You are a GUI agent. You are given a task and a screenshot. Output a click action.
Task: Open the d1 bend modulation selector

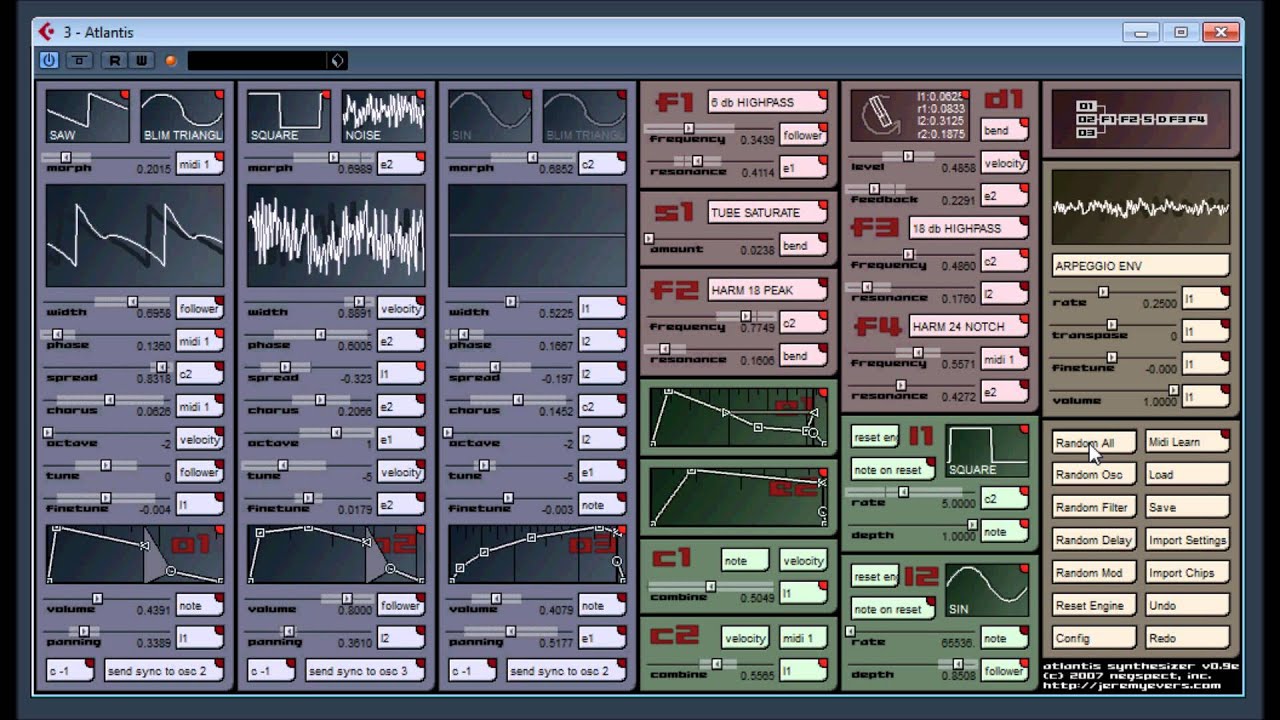point(1005,130)
